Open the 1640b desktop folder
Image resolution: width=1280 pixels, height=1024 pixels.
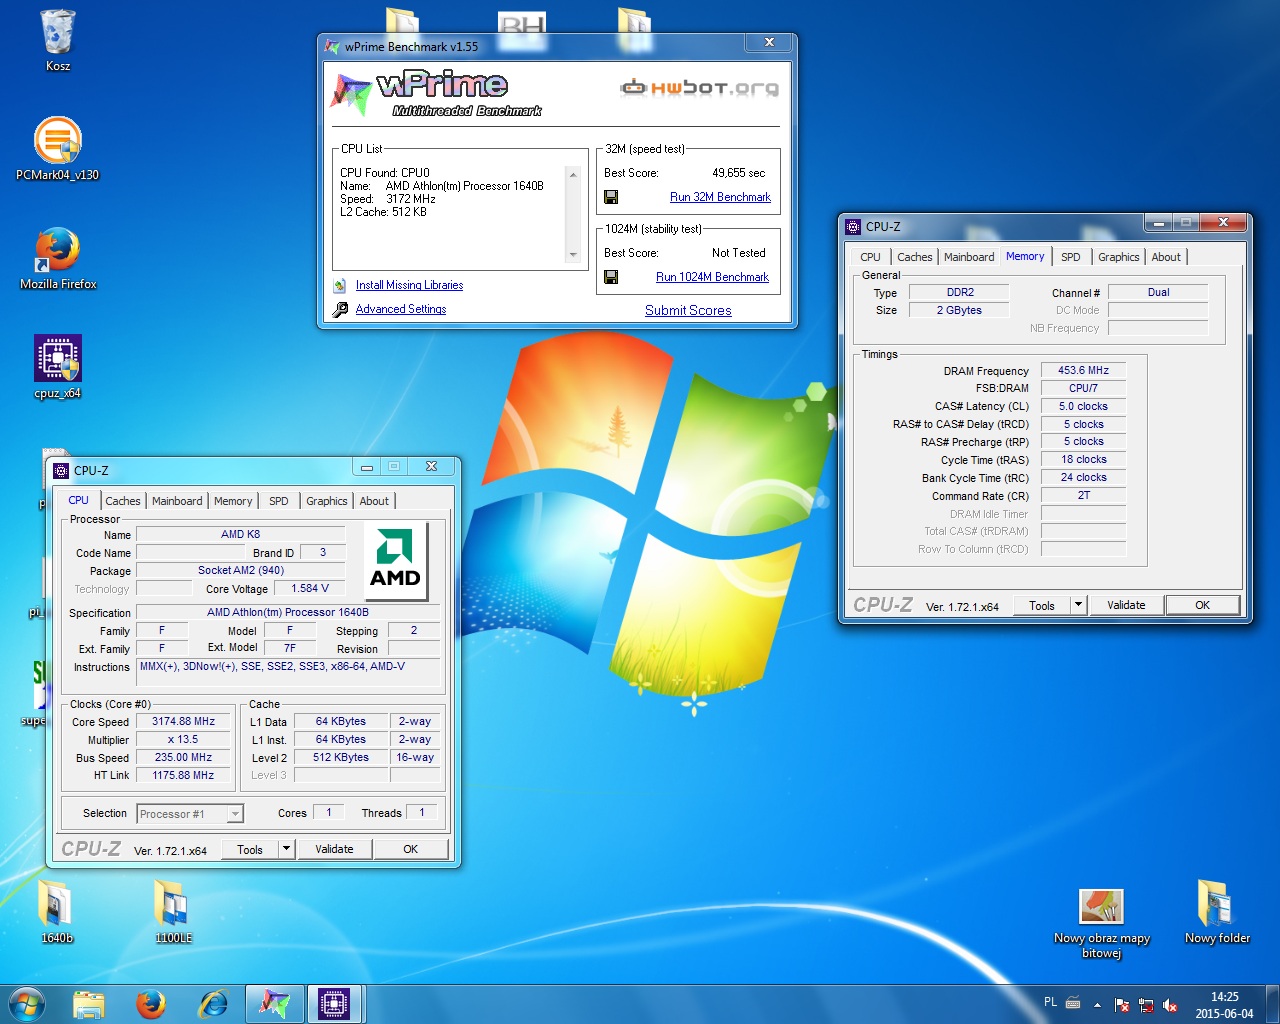[x=57, y=911]
